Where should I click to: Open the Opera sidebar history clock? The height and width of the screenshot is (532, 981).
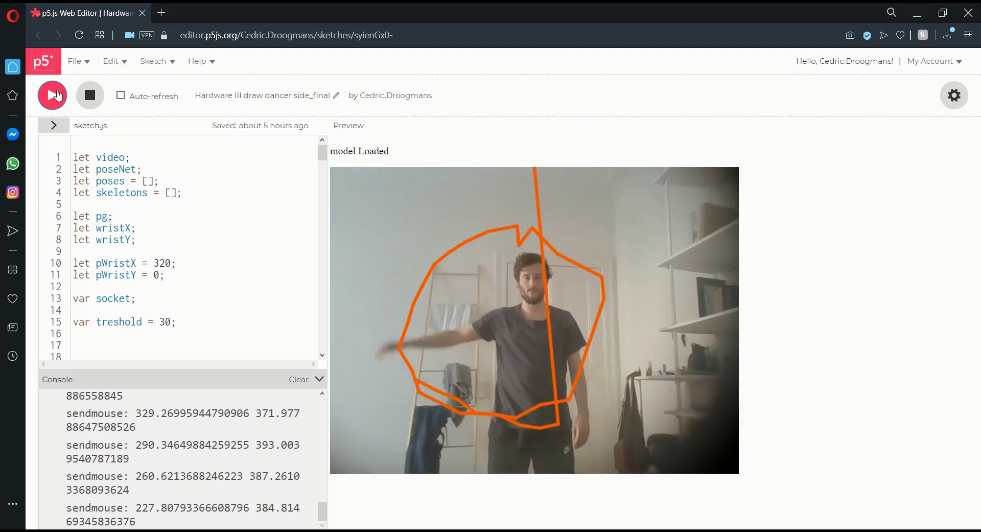(13, 356)
